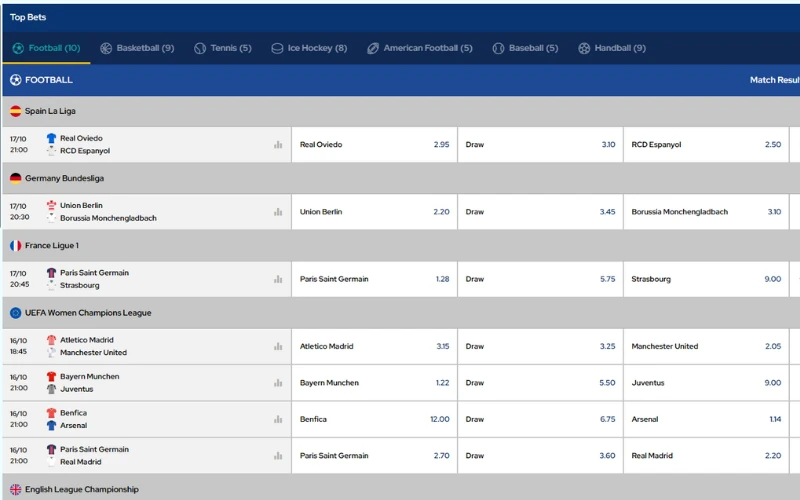Bet on RCD Espanyol at 2.50

point(706,145)
